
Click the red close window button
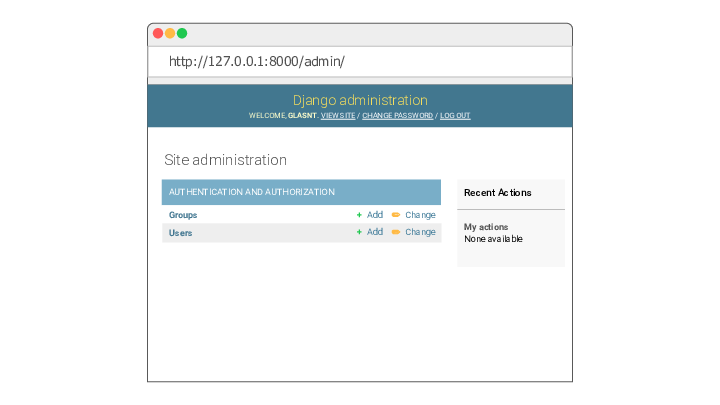[x=158, y=34]
